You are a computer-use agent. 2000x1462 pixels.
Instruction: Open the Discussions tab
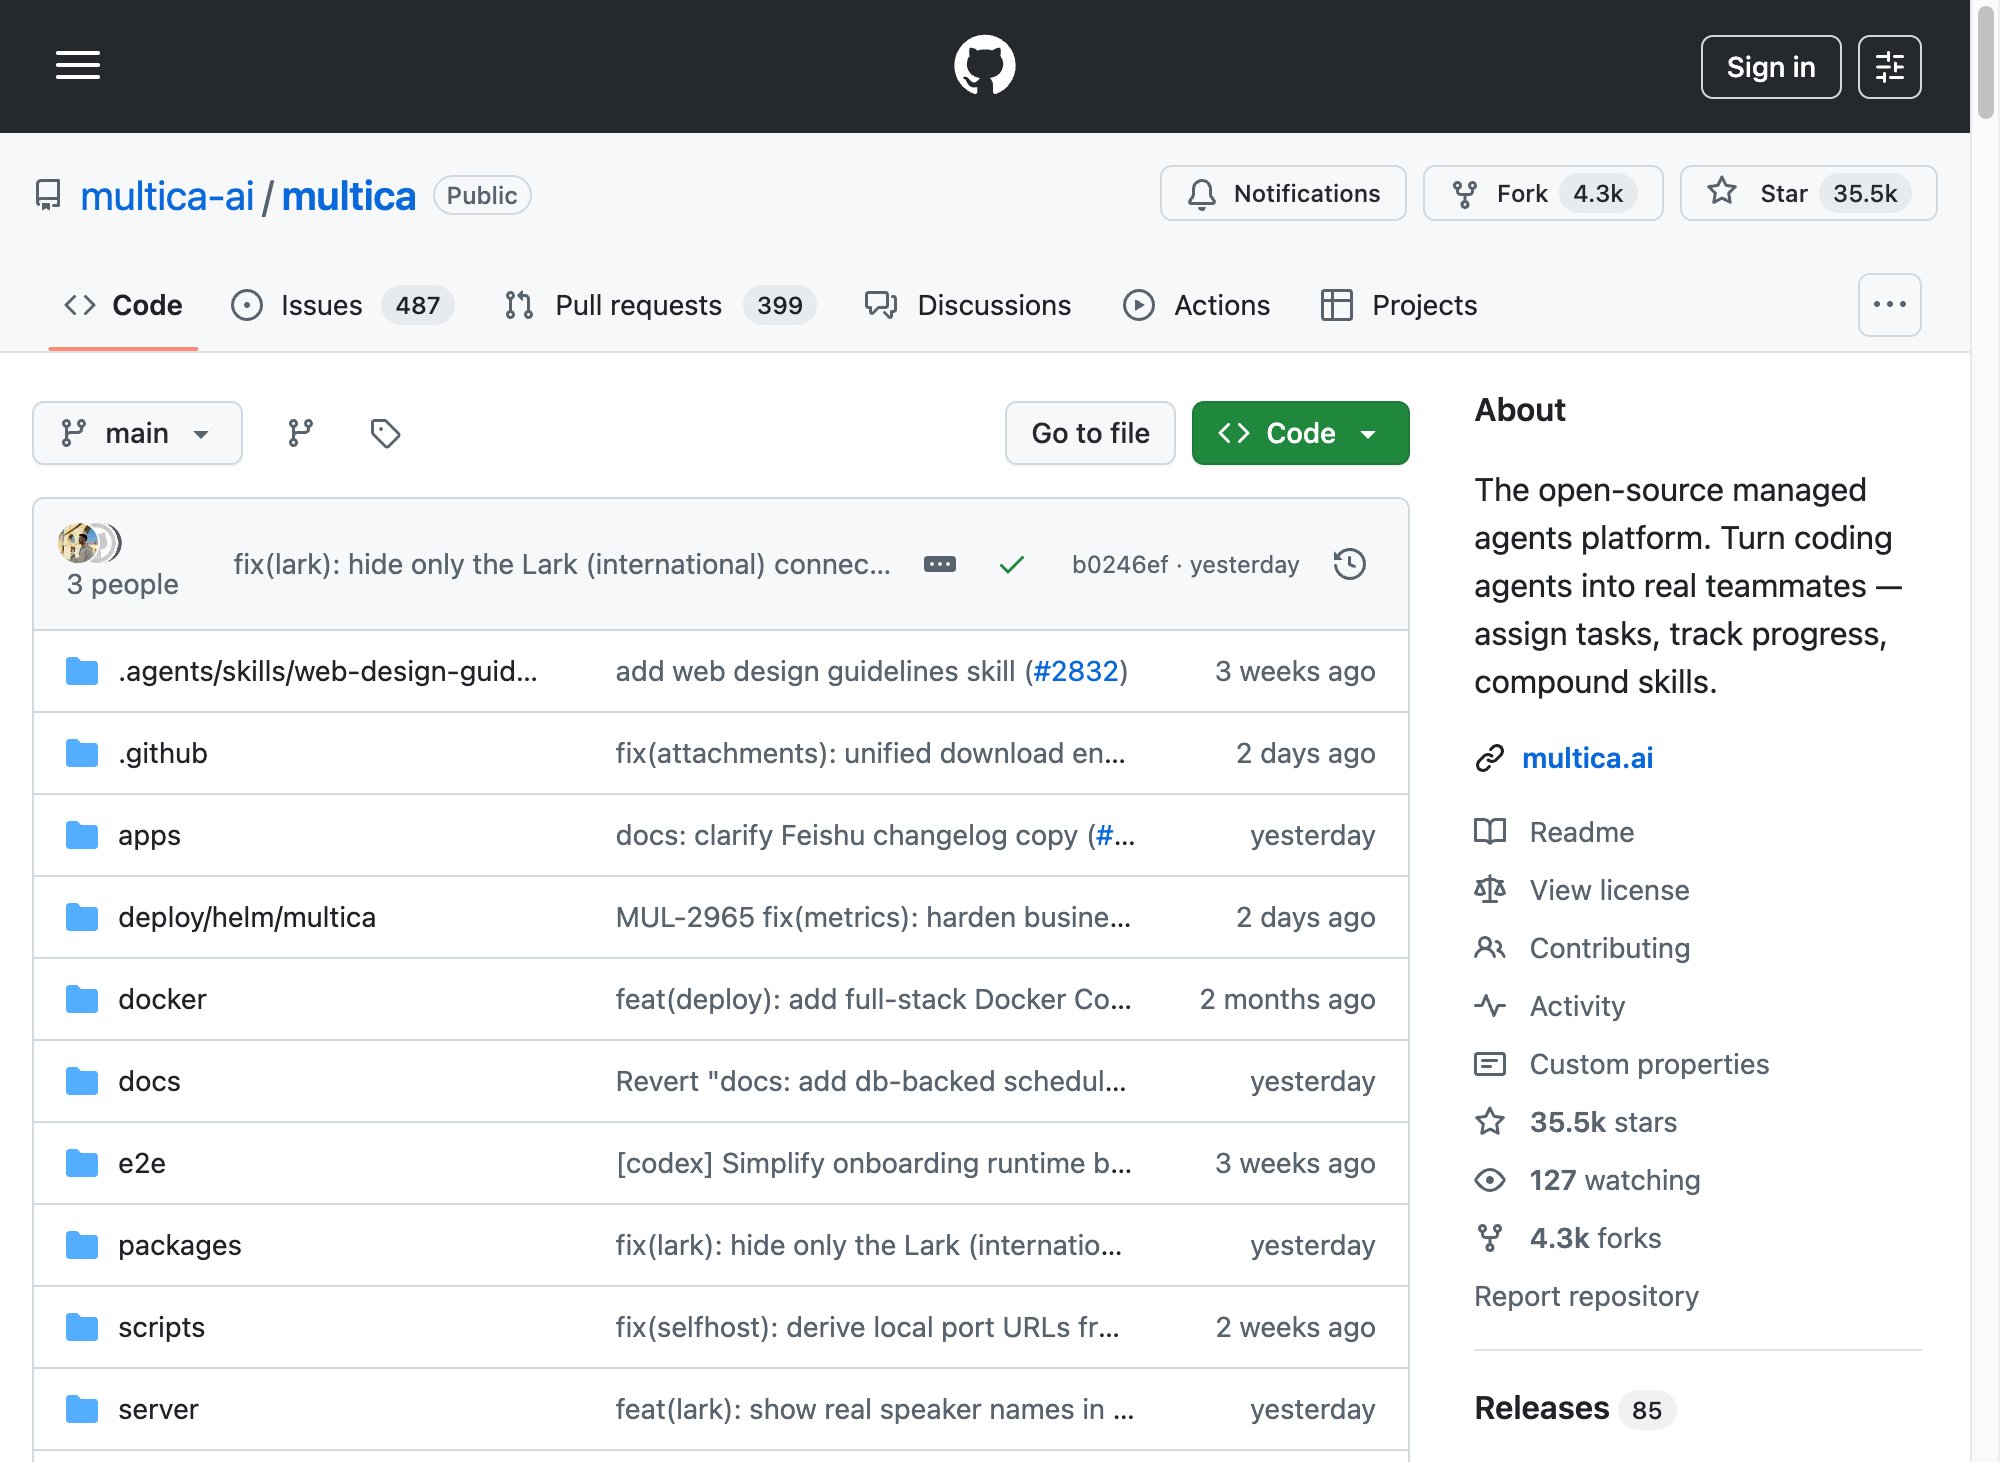point(968,305)
